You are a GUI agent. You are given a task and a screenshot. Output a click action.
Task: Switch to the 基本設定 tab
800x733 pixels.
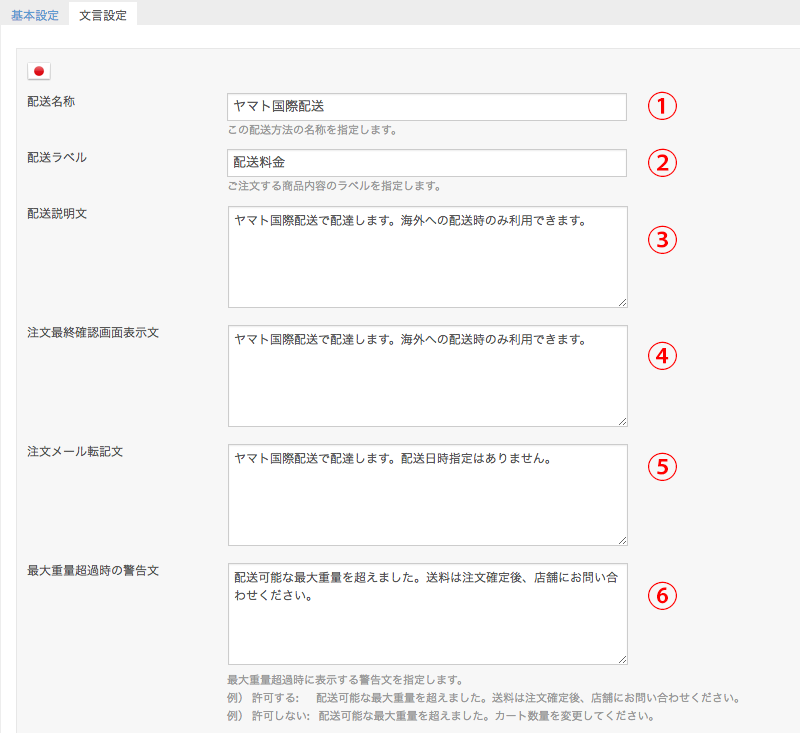click(x=35, y=17)
